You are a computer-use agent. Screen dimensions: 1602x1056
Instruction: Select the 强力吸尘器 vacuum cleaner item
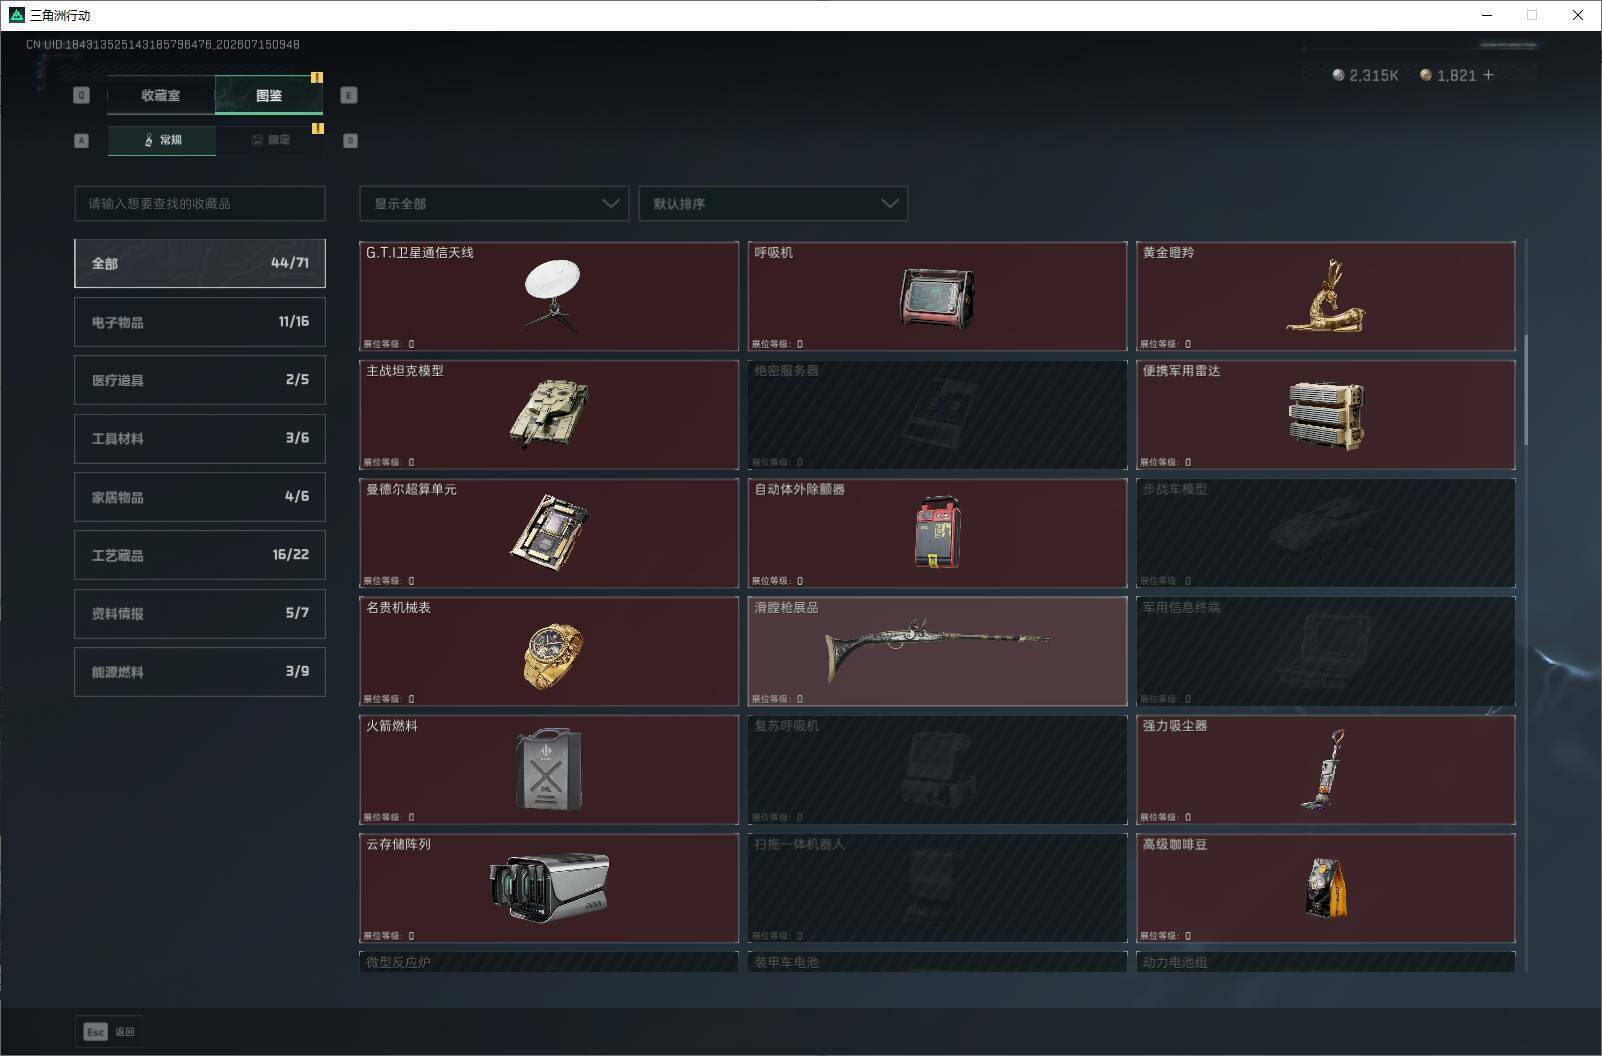1326,769
